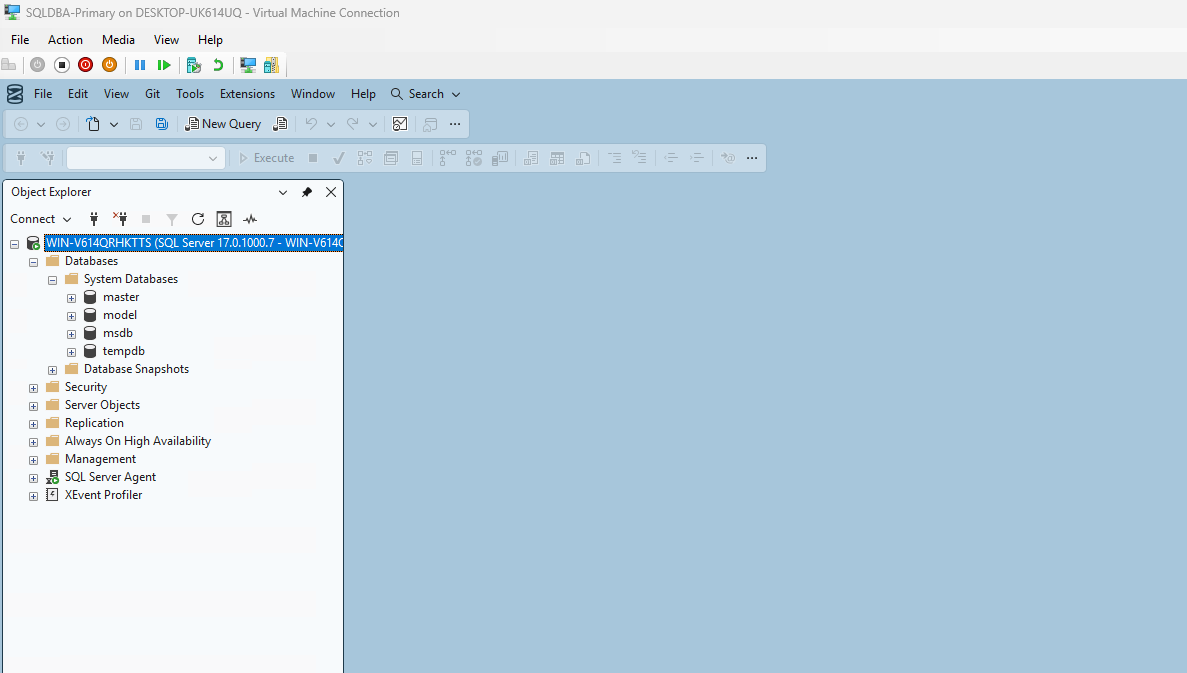Viewport: 1187px width, 673px height.
Task: Click Comment out selected lines icon
Action: [614, 158]
